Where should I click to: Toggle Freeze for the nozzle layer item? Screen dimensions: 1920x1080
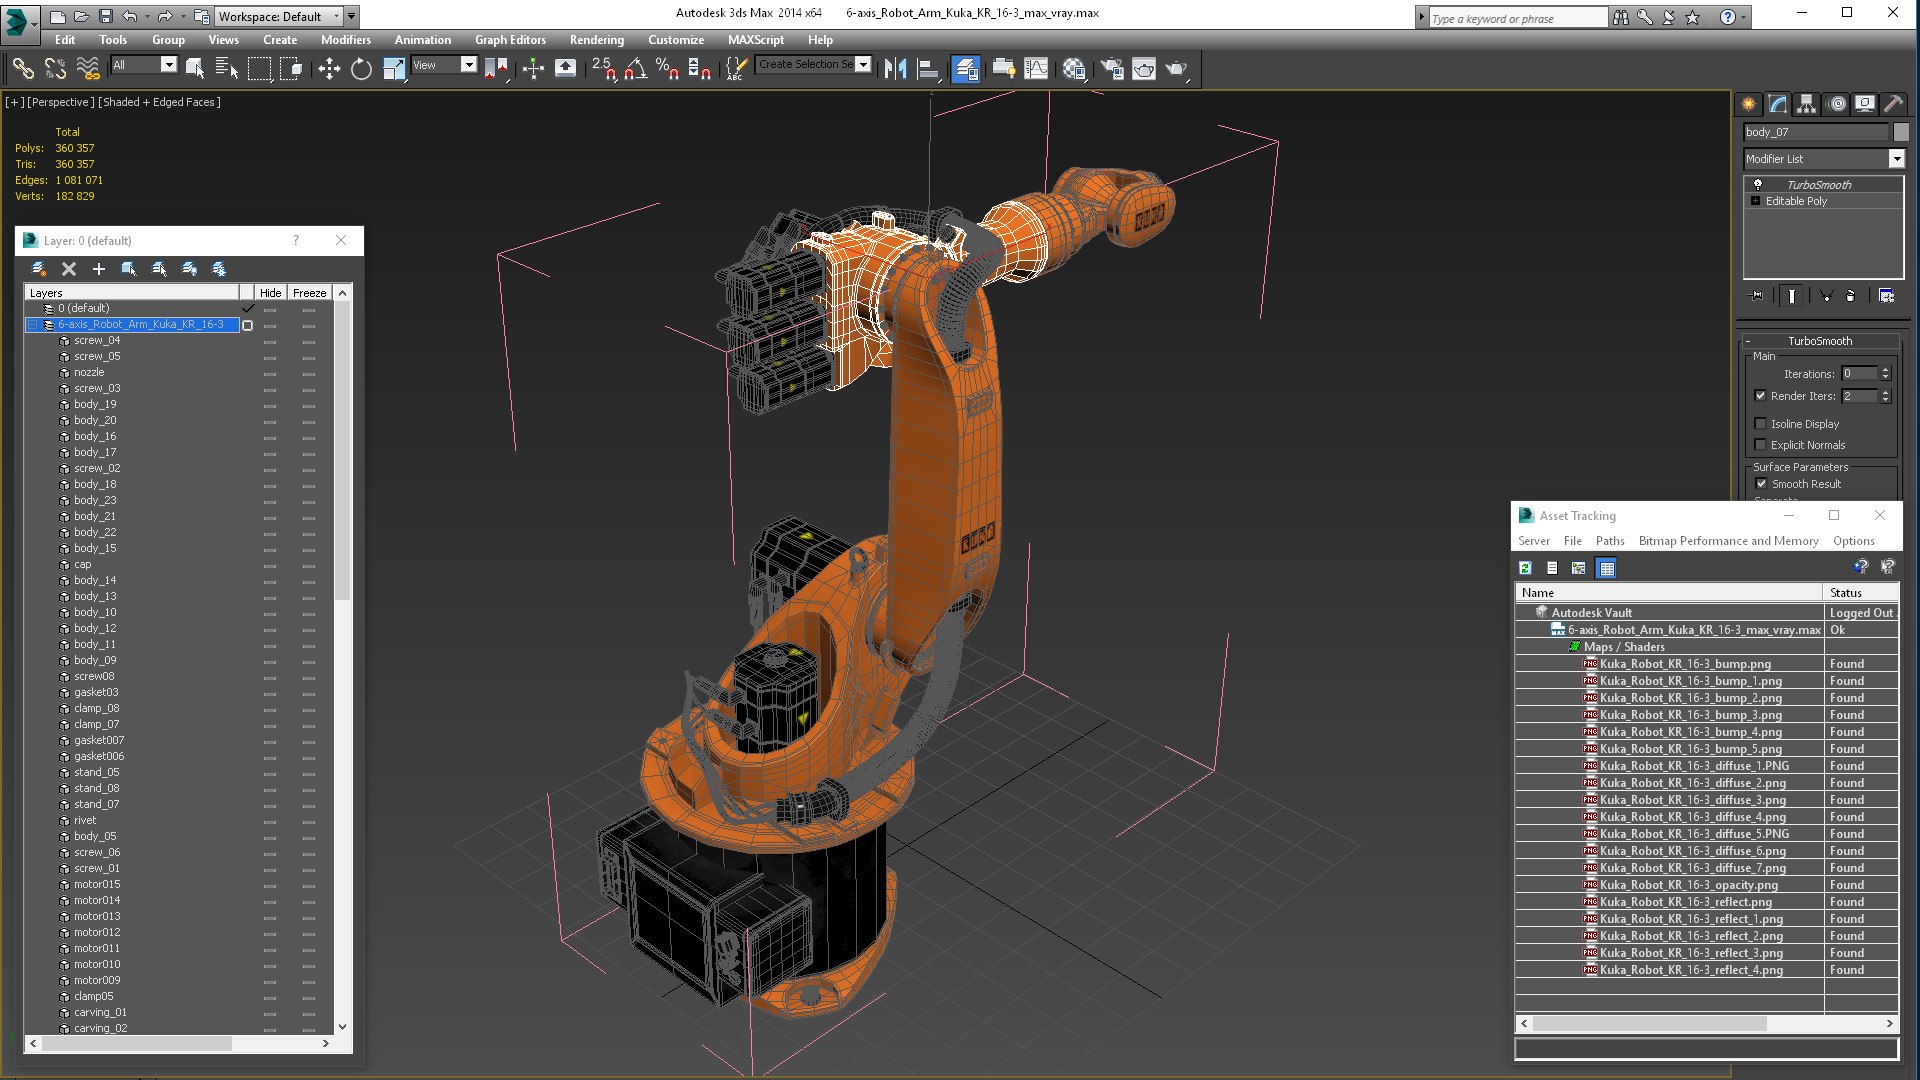(309, 372)
